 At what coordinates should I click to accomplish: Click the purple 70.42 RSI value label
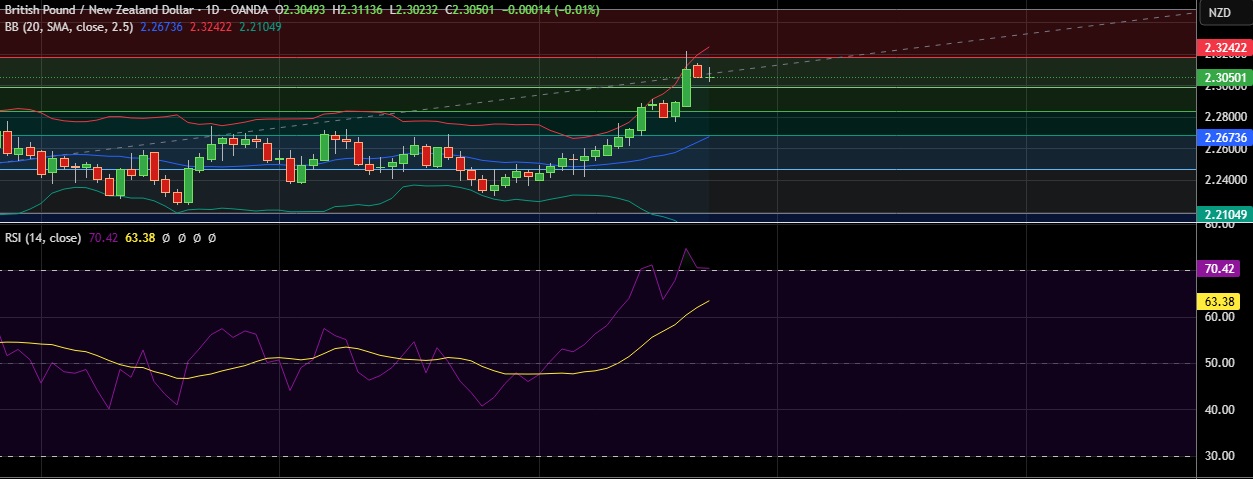coord(1224,269)
